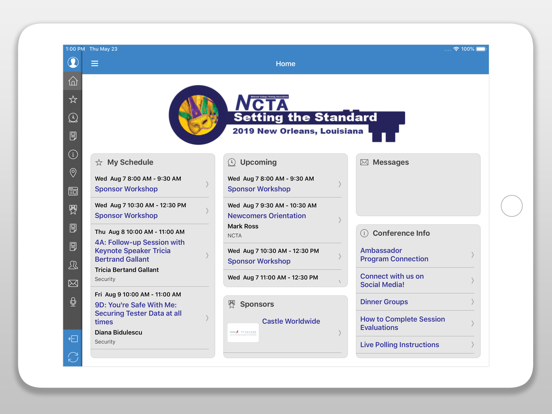Open Sponsors card header
The image size is (552, 414).
(x=257, y=304)
